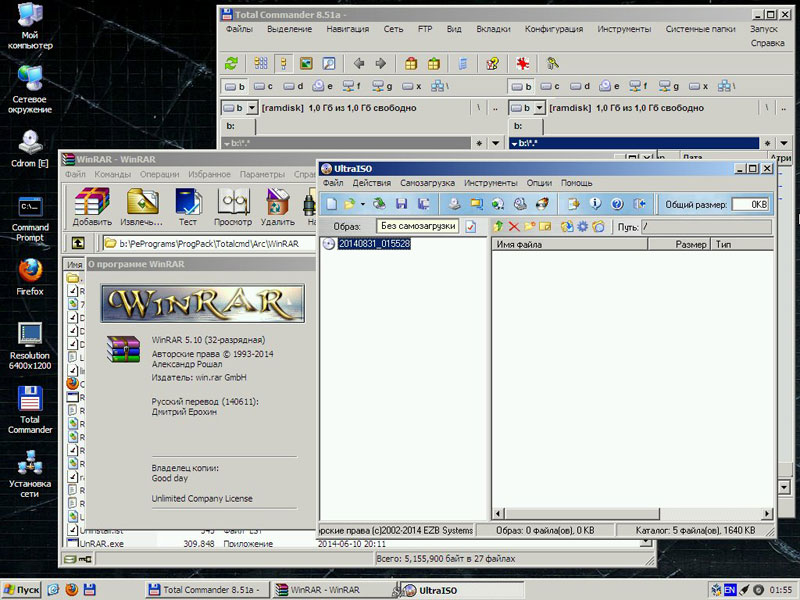Click the keys icon in Total Commander toolbar

click(x=553, y=63)
